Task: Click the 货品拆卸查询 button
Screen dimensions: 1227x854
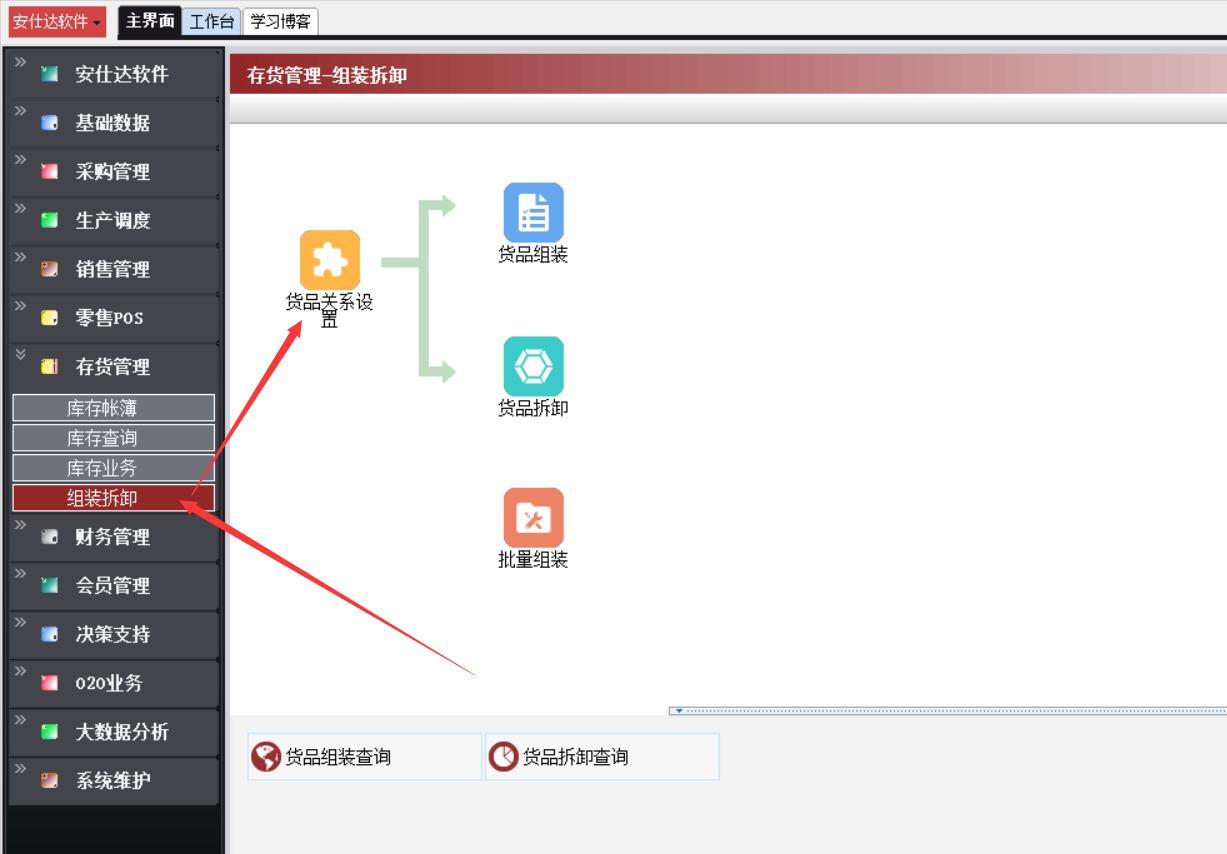Action: point(602,757)
